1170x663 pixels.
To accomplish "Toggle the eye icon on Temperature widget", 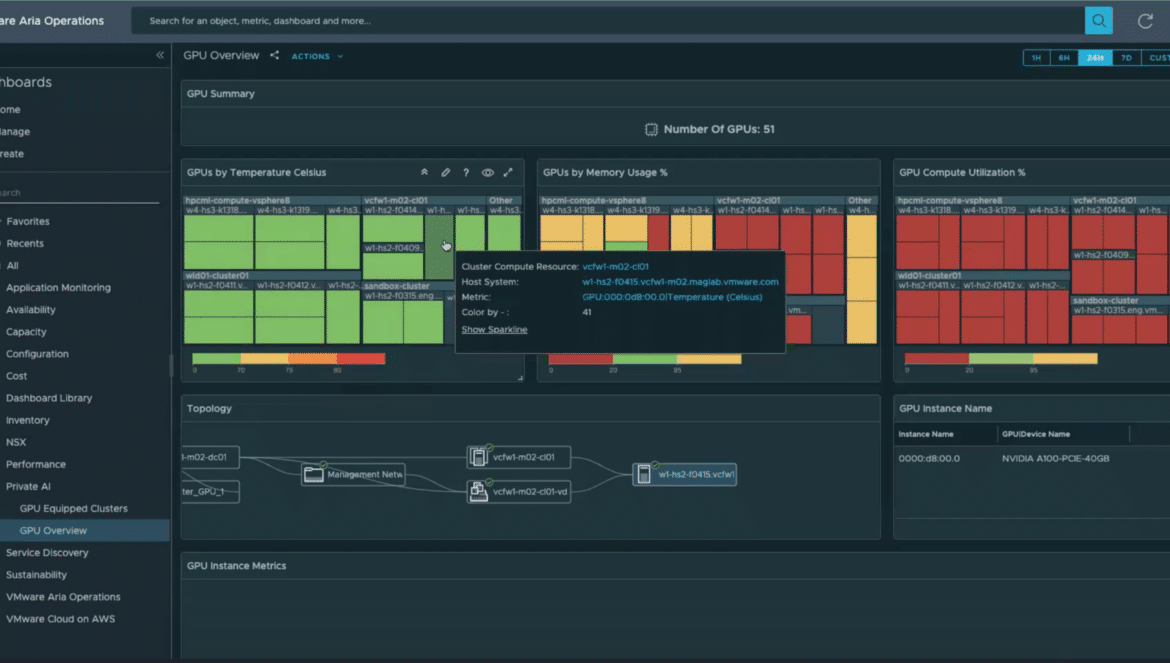I will tap(487, 172).
